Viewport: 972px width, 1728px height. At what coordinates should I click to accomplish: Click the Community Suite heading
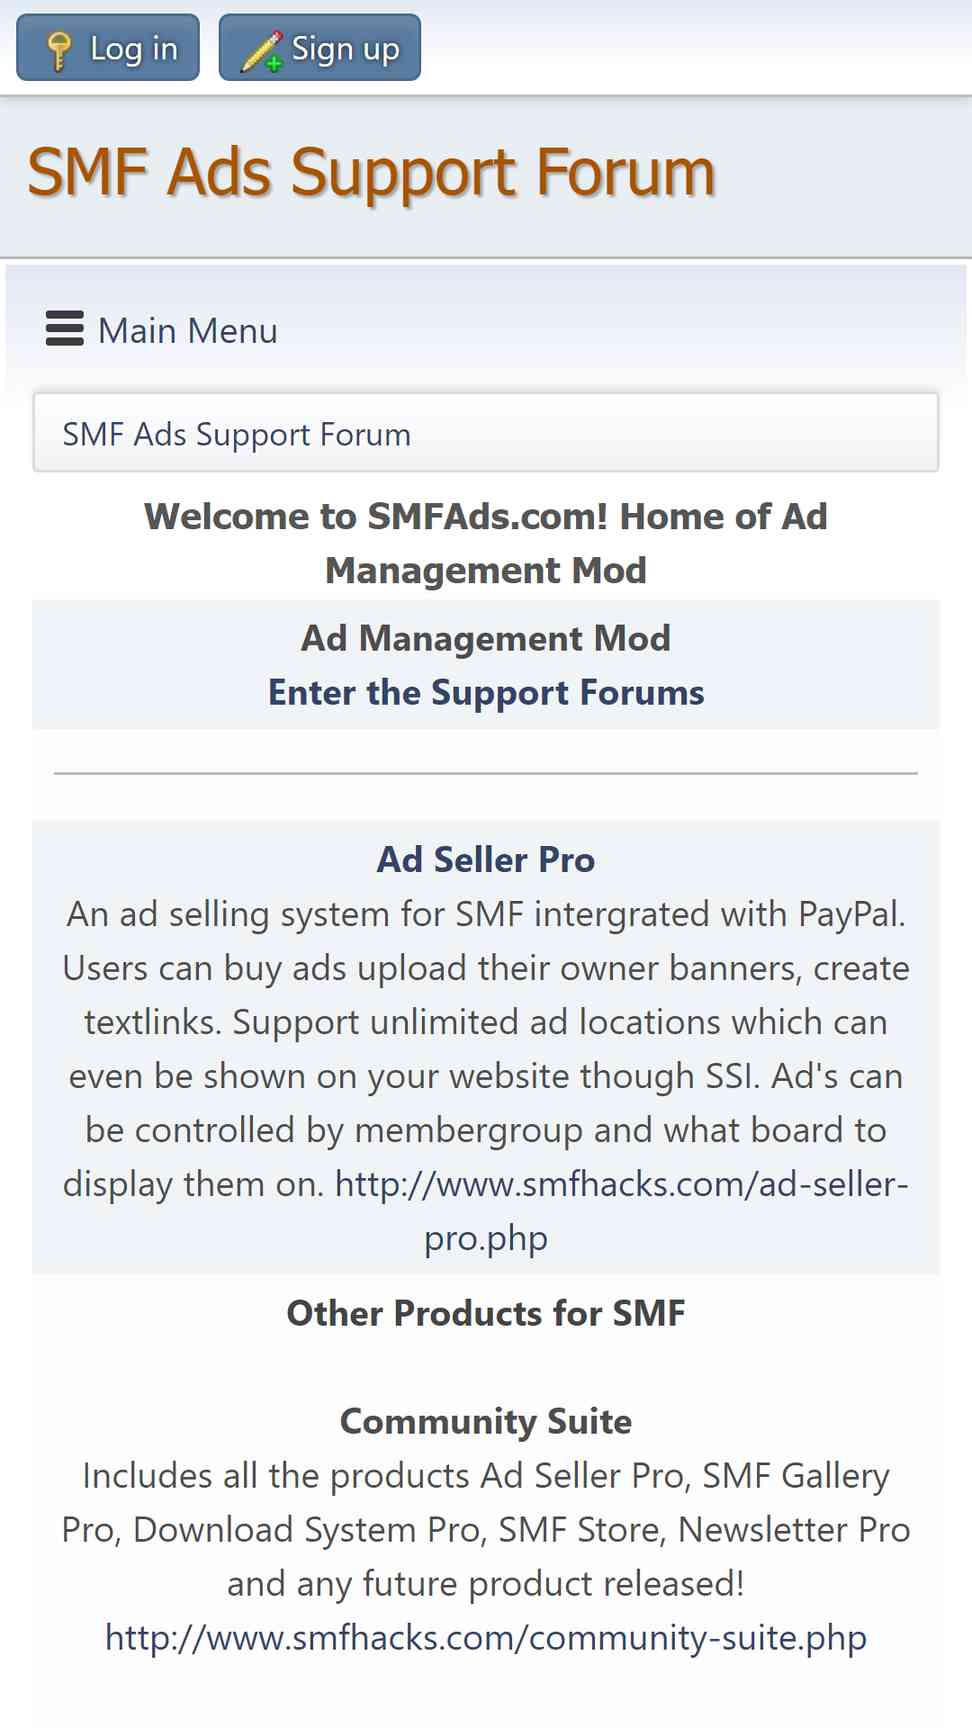point(486,1421)
